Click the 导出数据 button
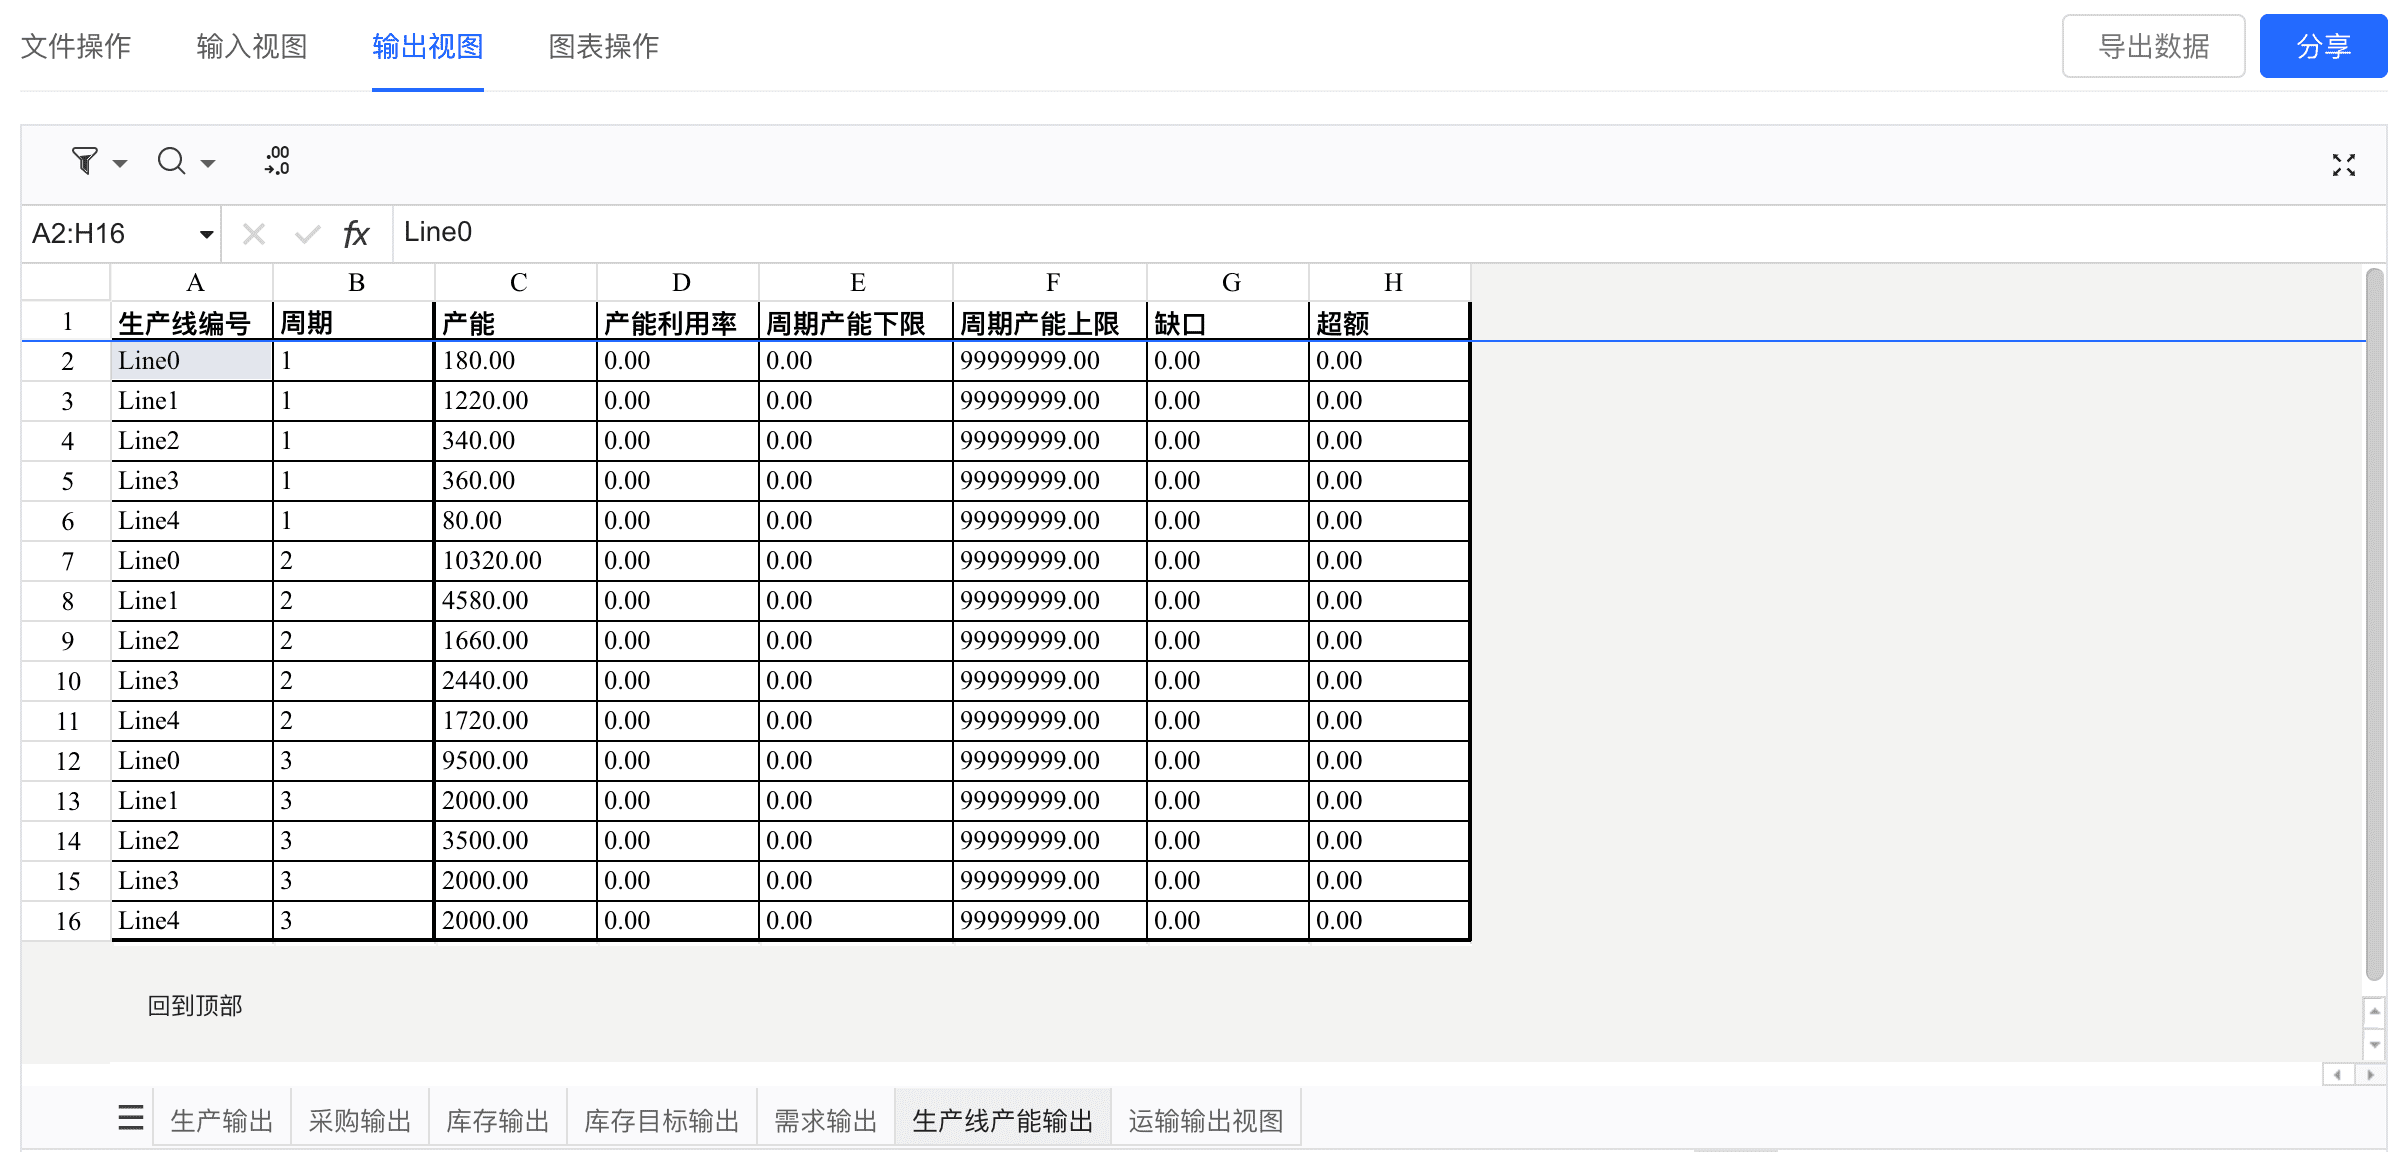Image resolution: width=2400 pixels, height=1152 pixels. (x=2154, y=46)
